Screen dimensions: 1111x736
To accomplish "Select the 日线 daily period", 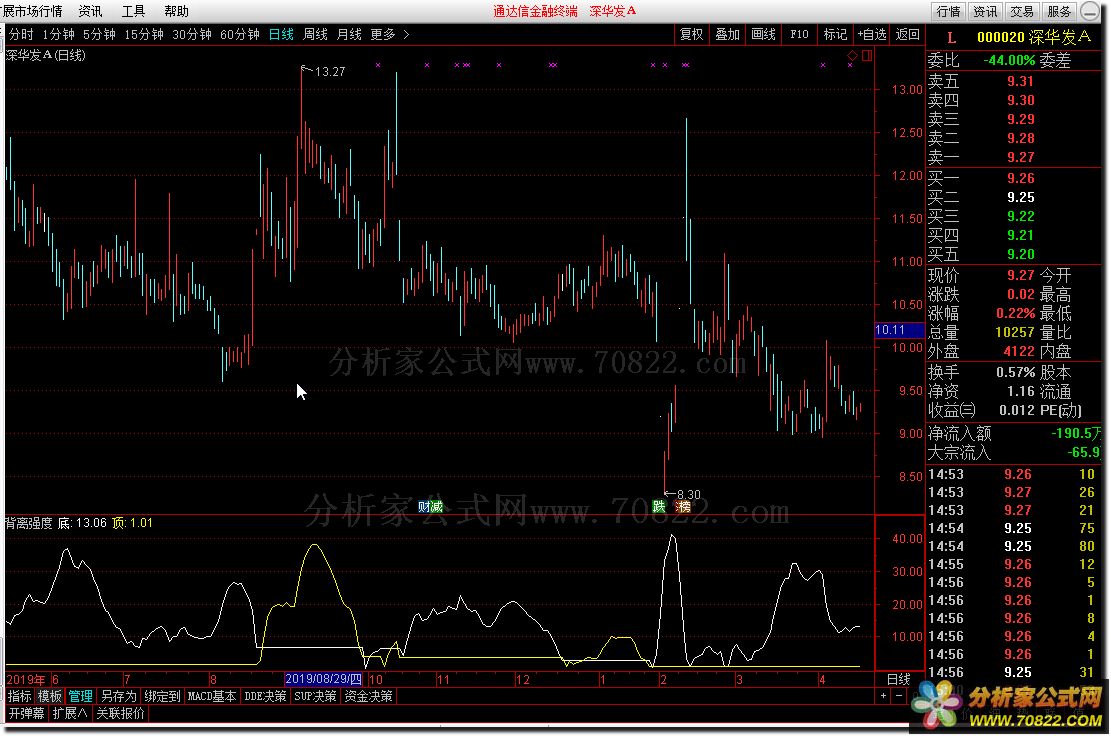I will click(x=281, y=34).
